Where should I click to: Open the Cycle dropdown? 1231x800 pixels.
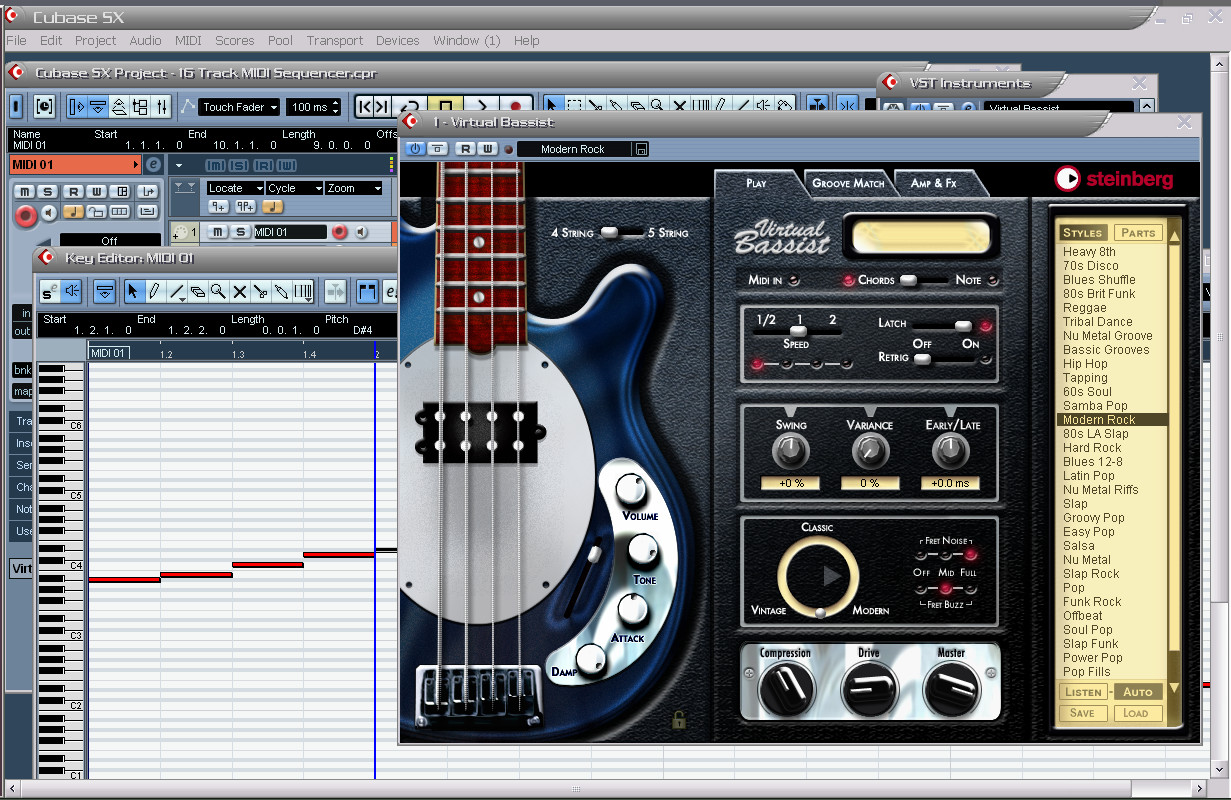[x=295, y=188]
